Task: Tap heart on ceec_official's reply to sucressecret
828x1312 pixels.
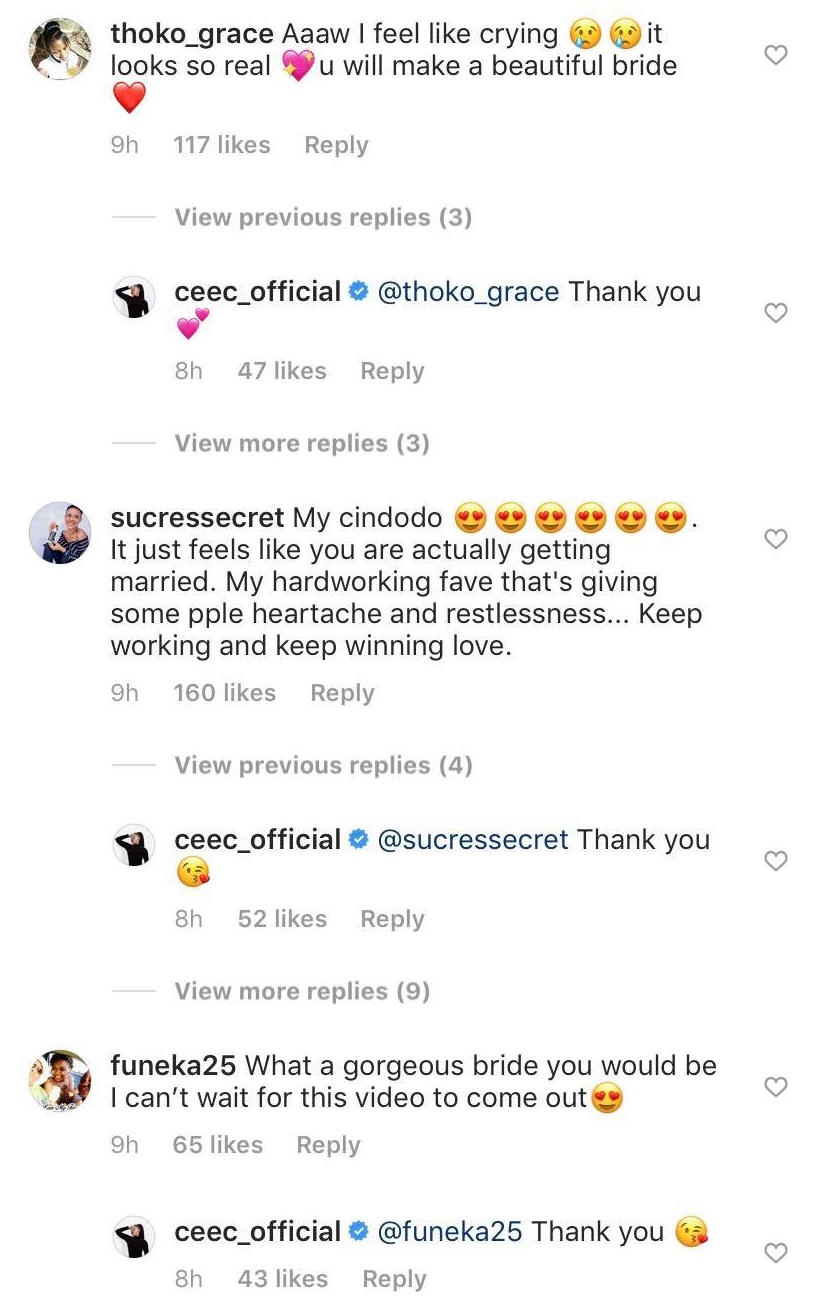Action: pyautogui.click(x=776, y=861)
